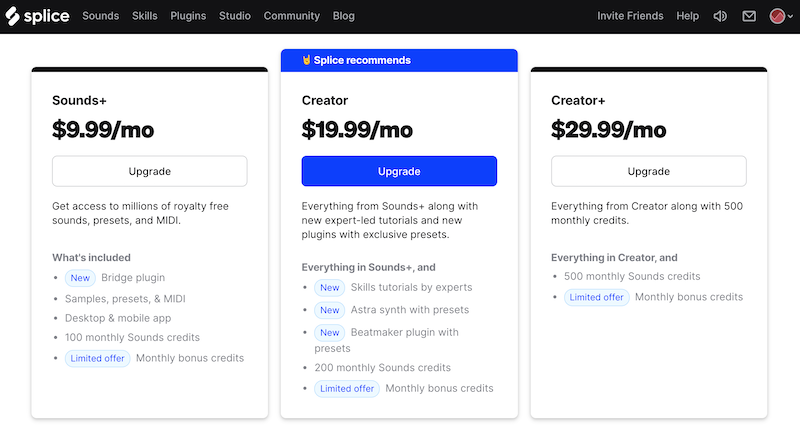The width and height of the screenshot is (800, 431).
Task: Click the New badge beside Beatmaker plugin
Action: coord(330,333)
